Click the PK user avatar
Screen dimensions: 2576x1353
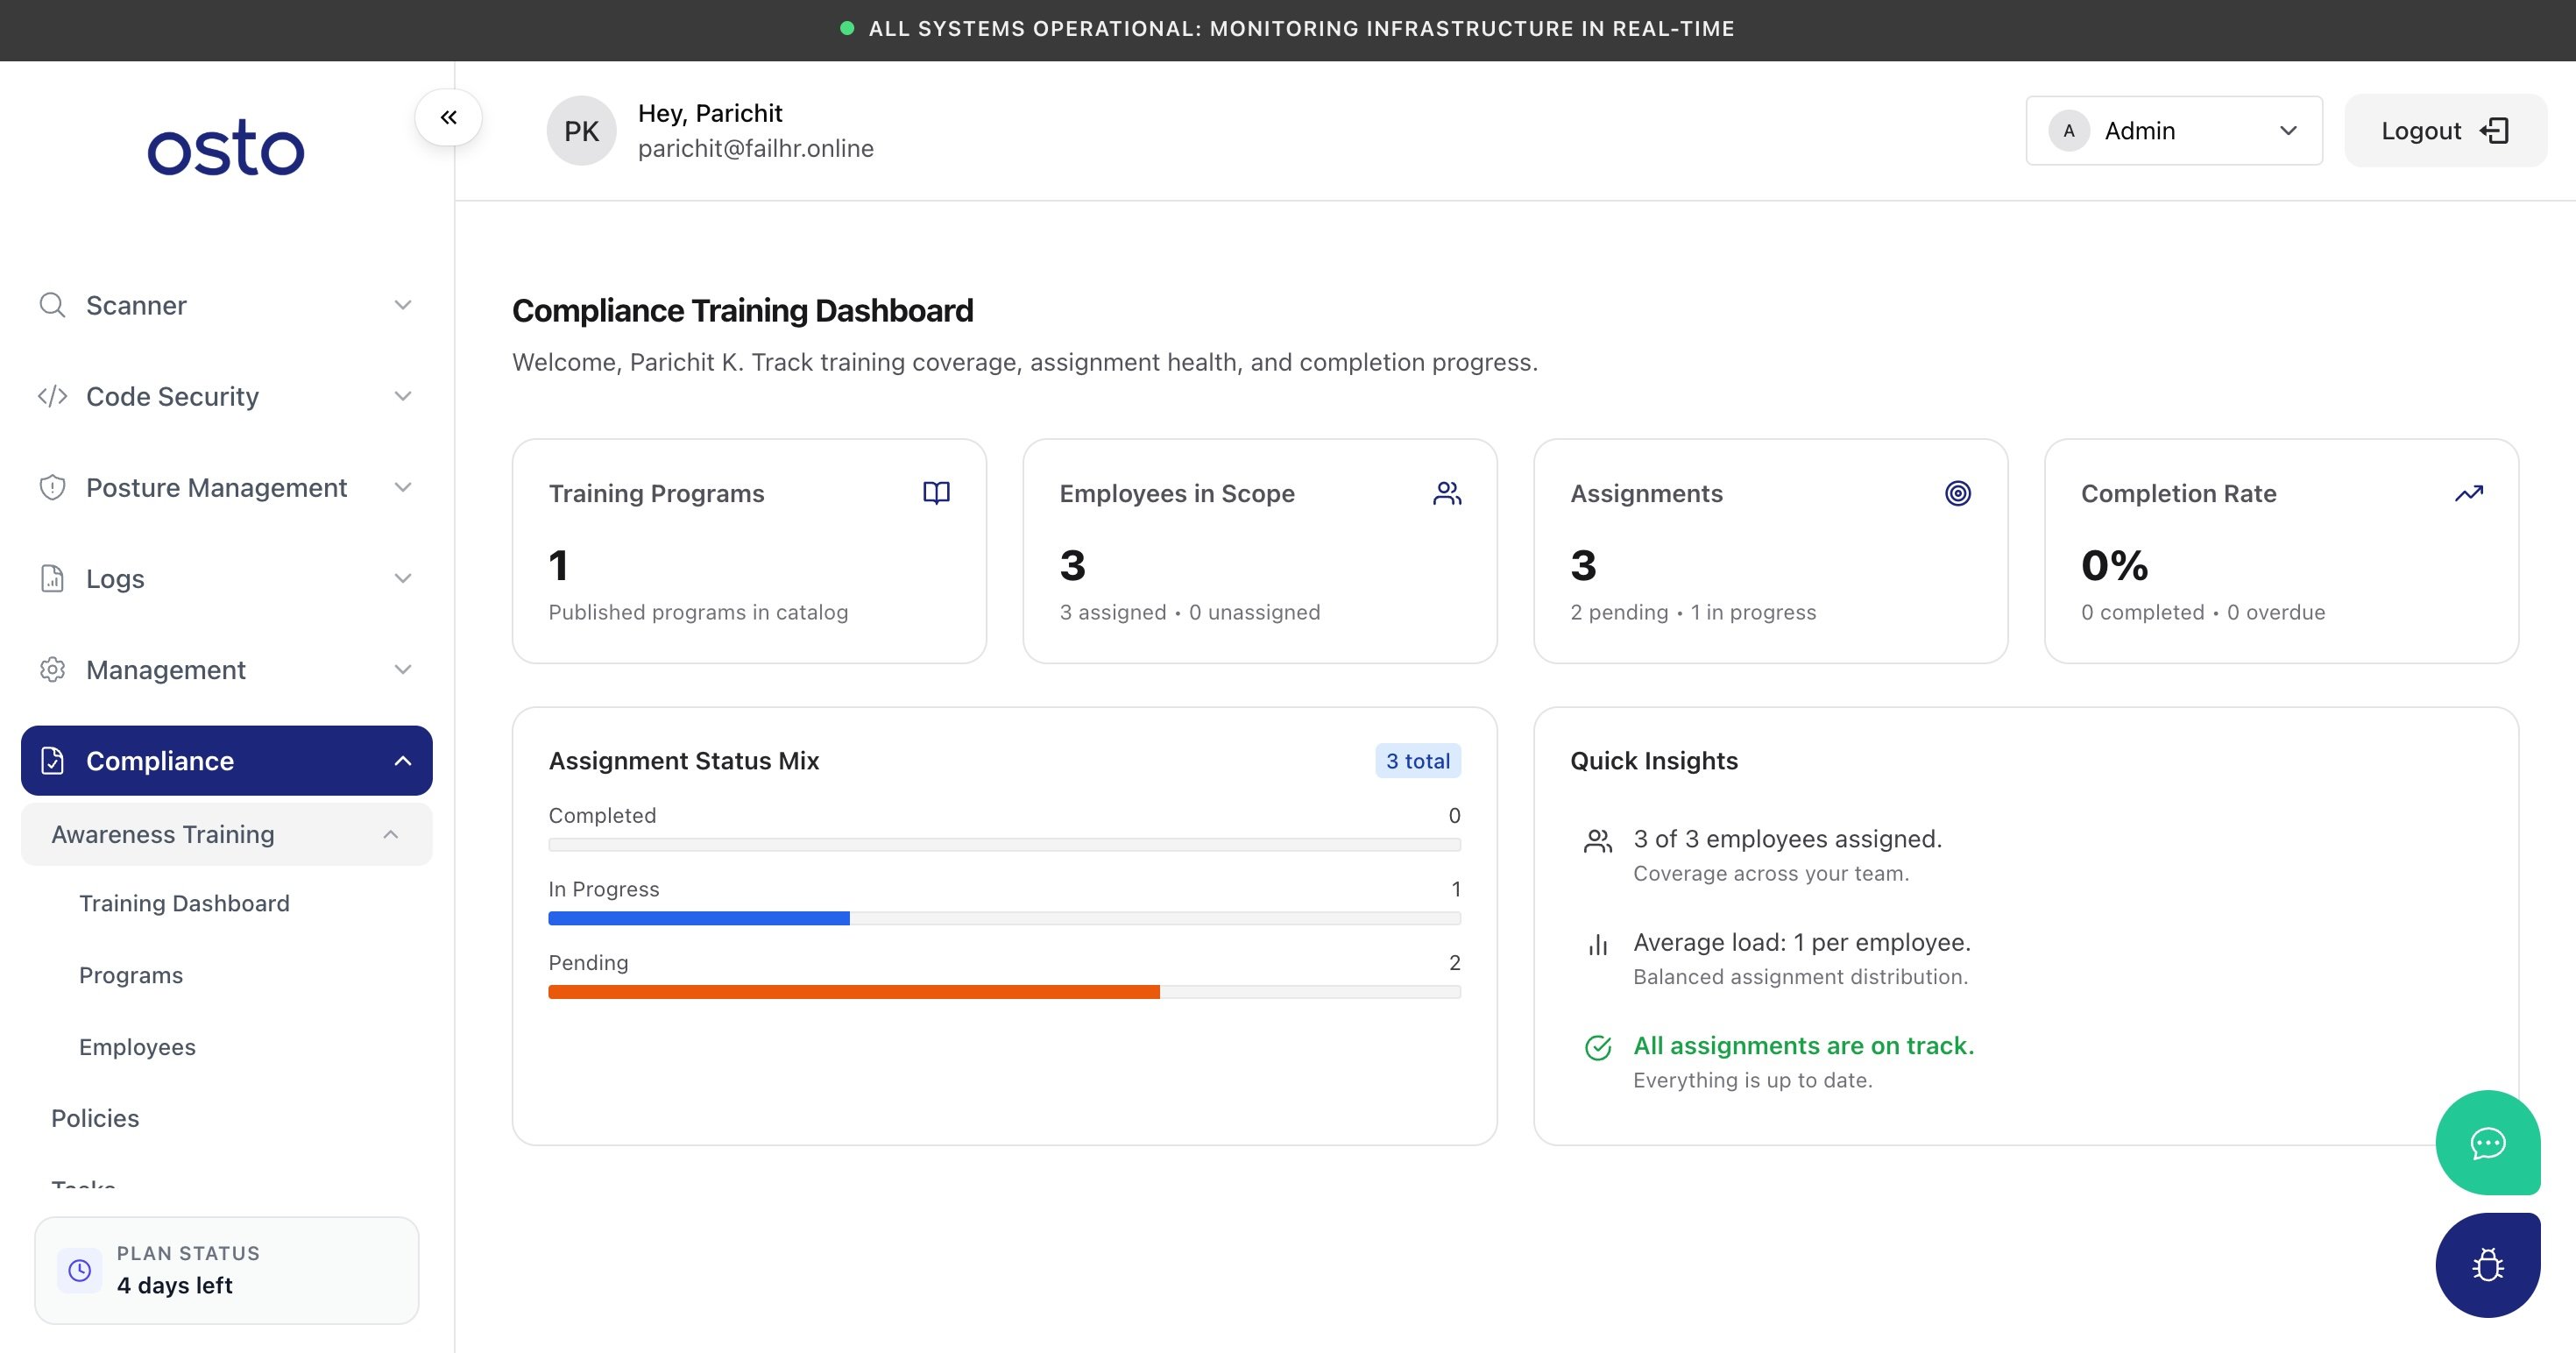(581, 131)
